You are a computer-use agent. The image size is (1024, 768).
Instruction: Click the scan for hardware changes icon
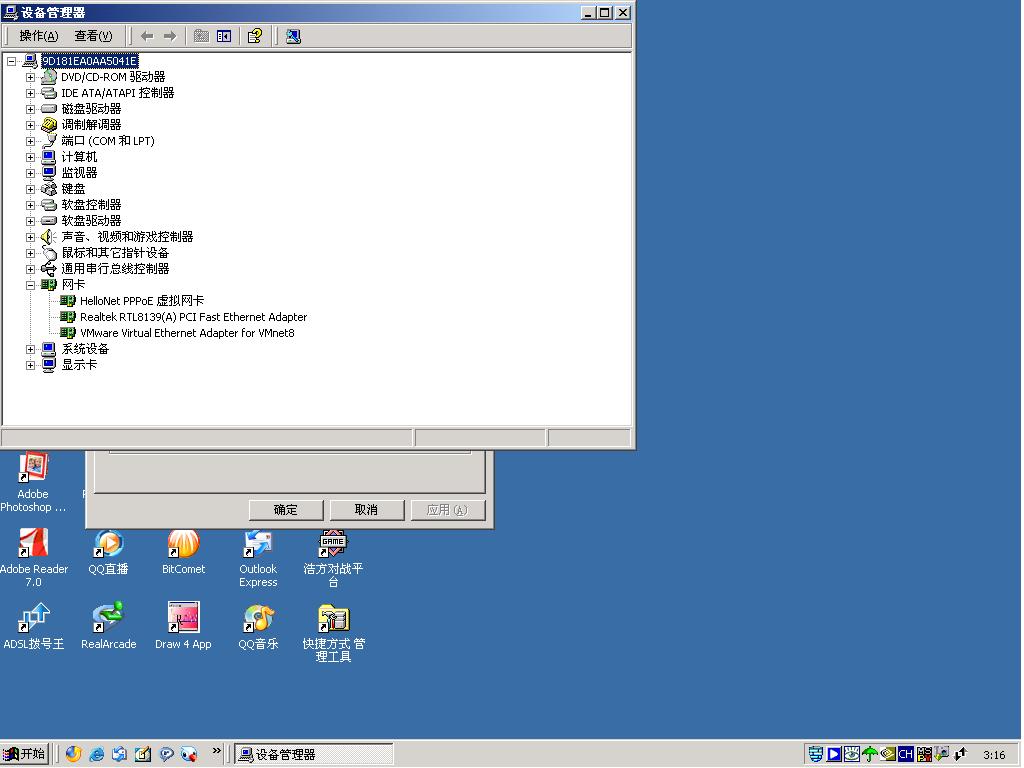(x=293, y=36)
